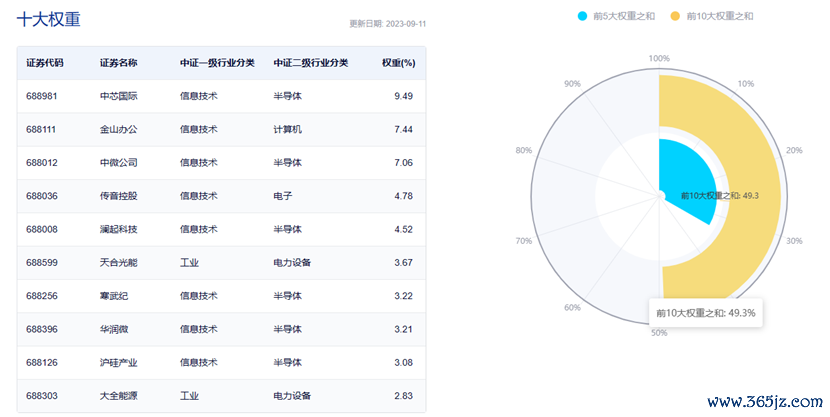Screen dimensions: 830x417
Task: Click the weight value 4.78
Action: tap(403, 196)
